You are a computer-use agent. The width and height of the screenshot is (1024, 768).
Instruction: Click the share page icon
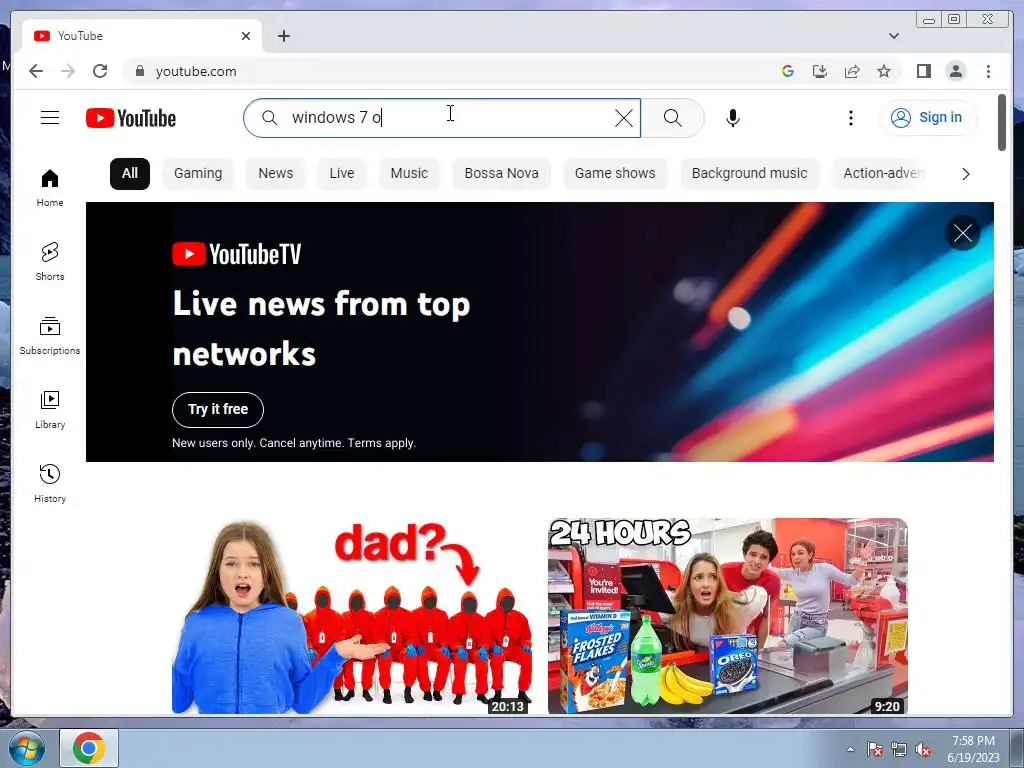[x=852, y=71]
